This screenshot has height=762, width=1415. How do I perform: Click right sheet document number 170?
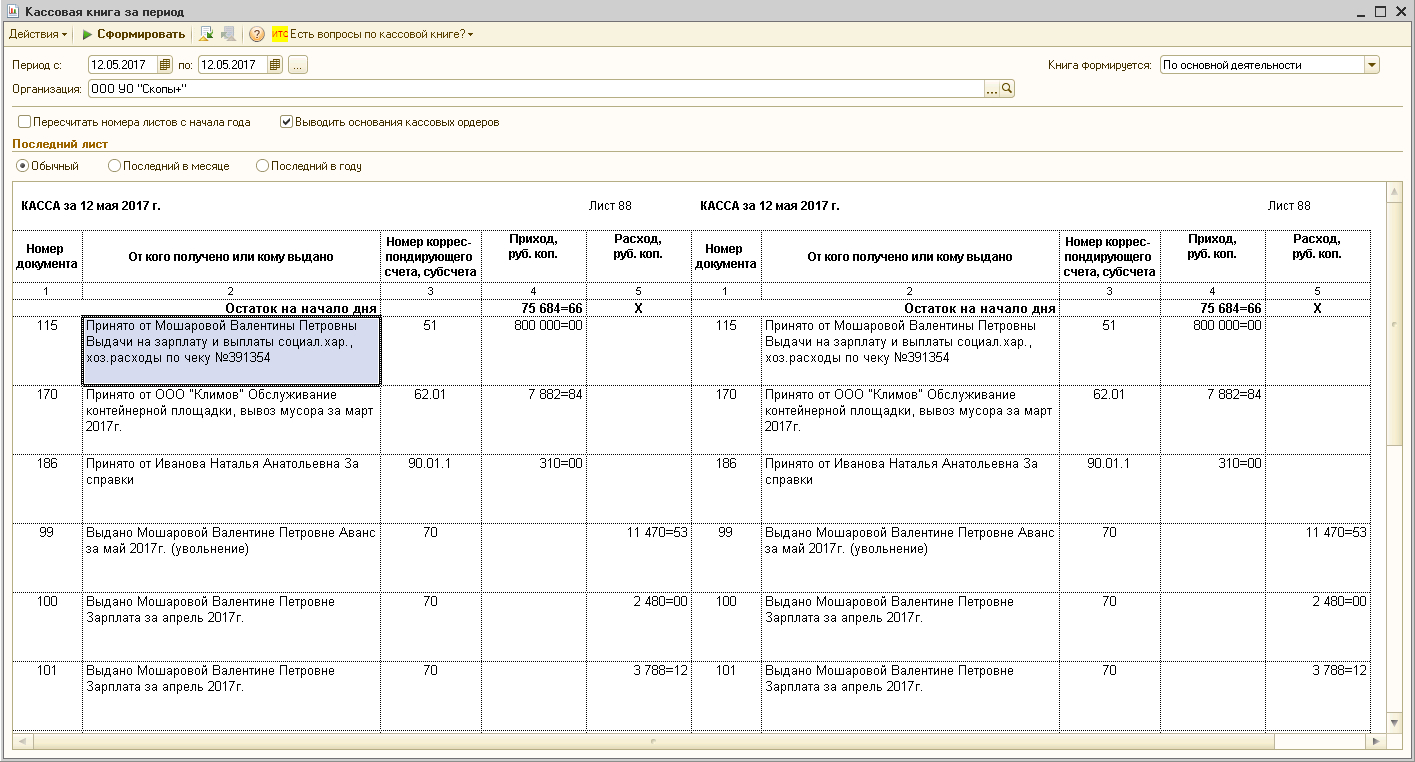pyautogui.click(x=726, y=394)
